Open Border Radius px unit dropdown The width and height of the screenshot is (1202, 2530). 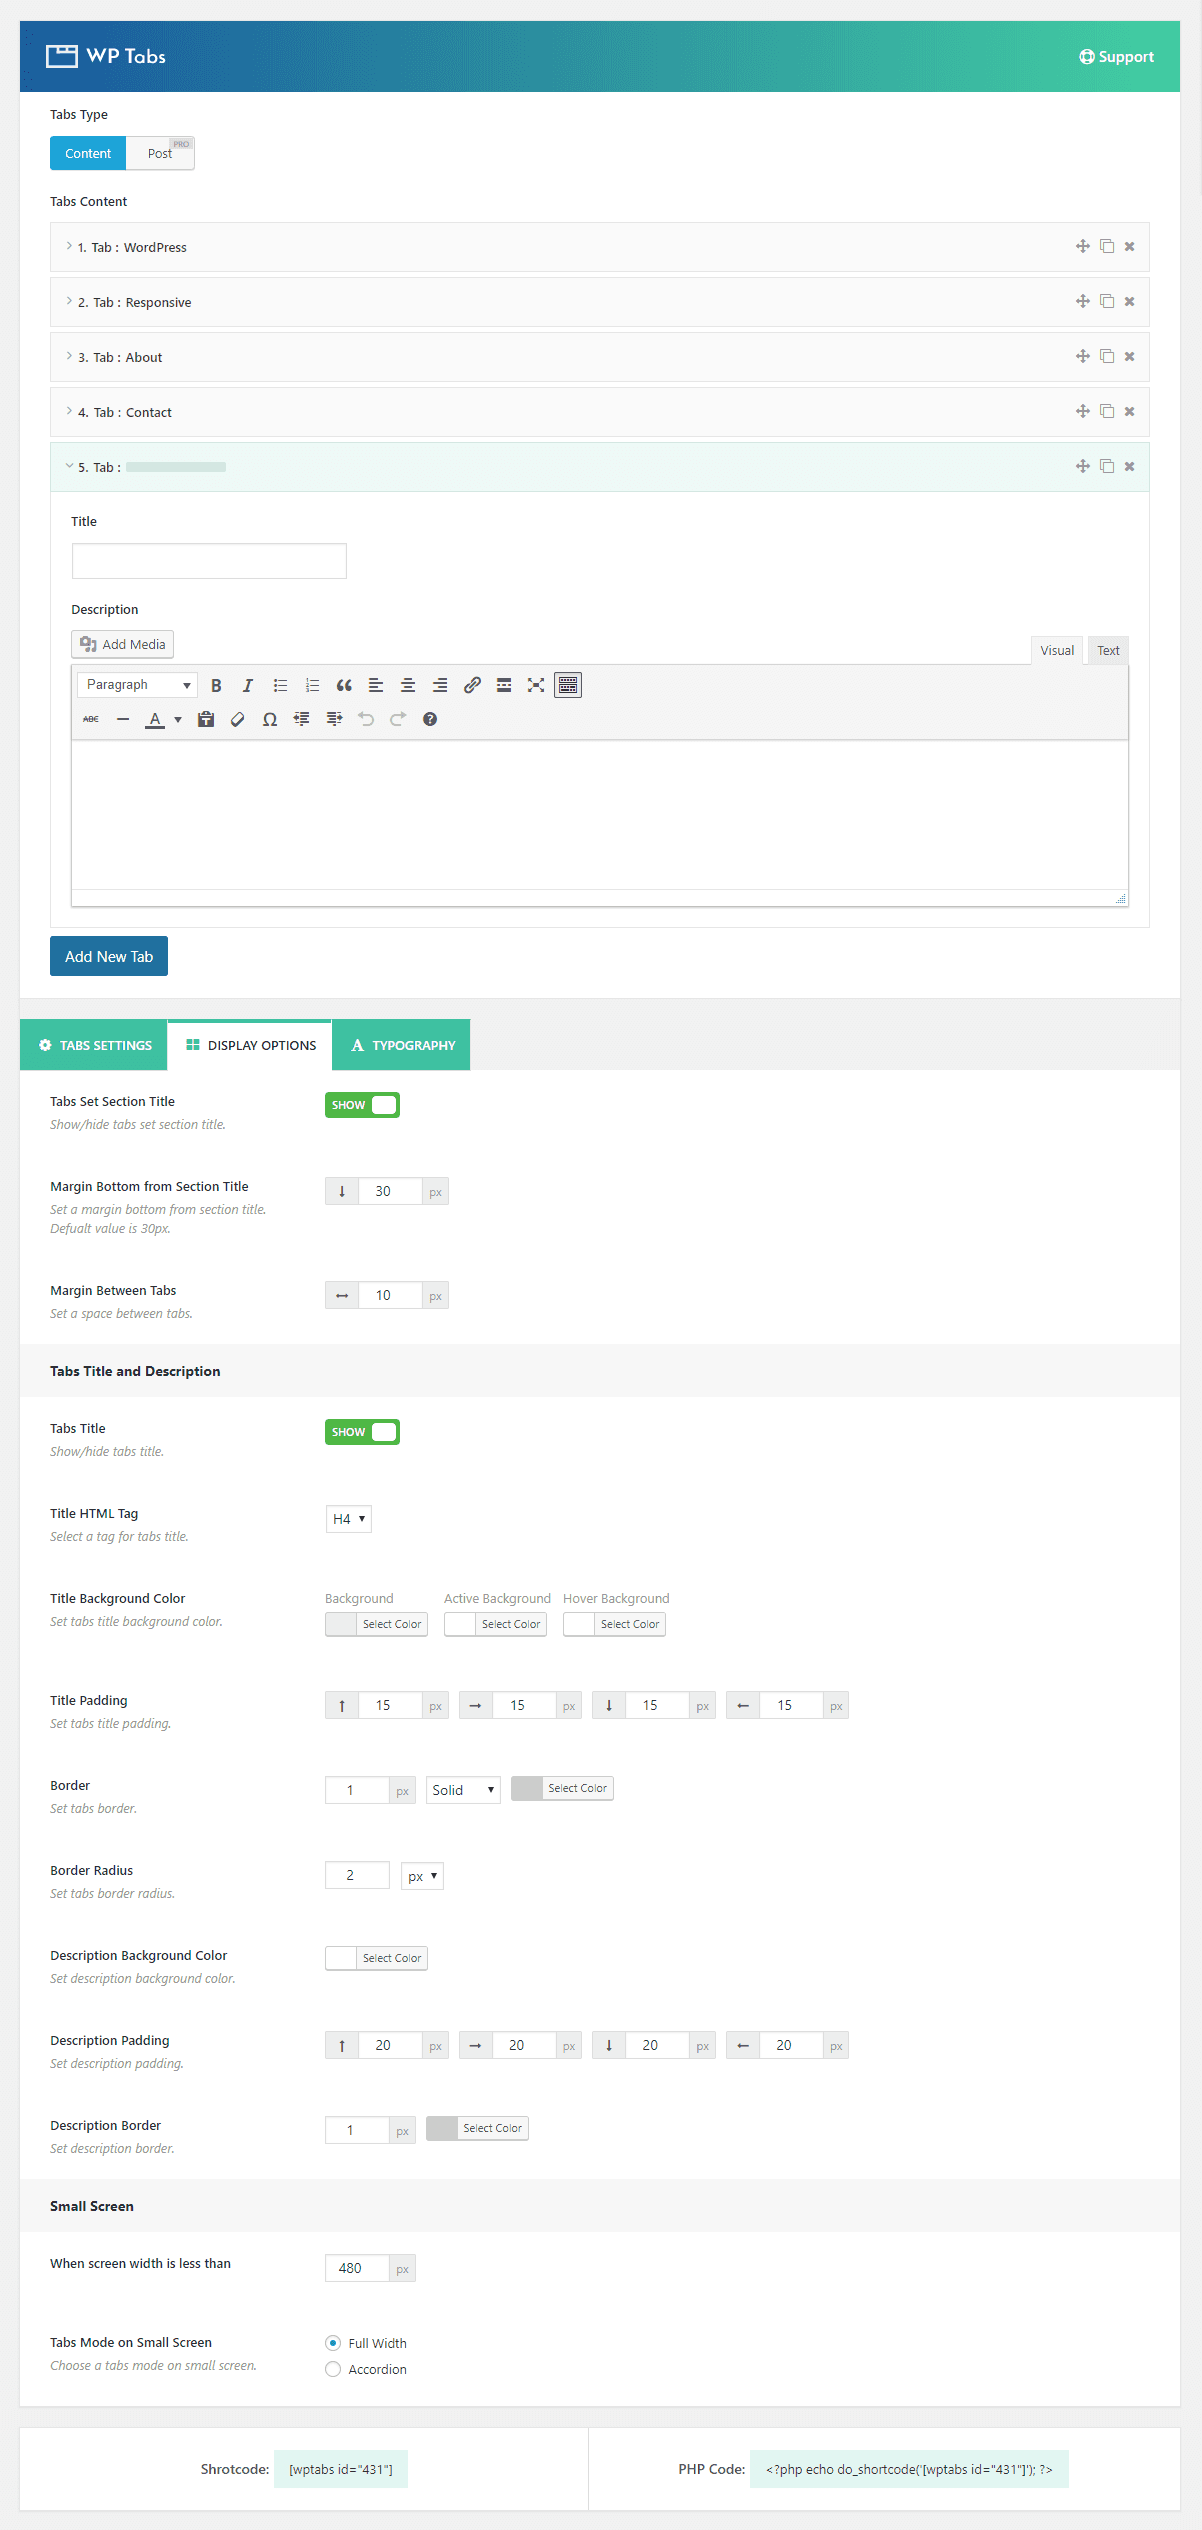[422, 1876]
